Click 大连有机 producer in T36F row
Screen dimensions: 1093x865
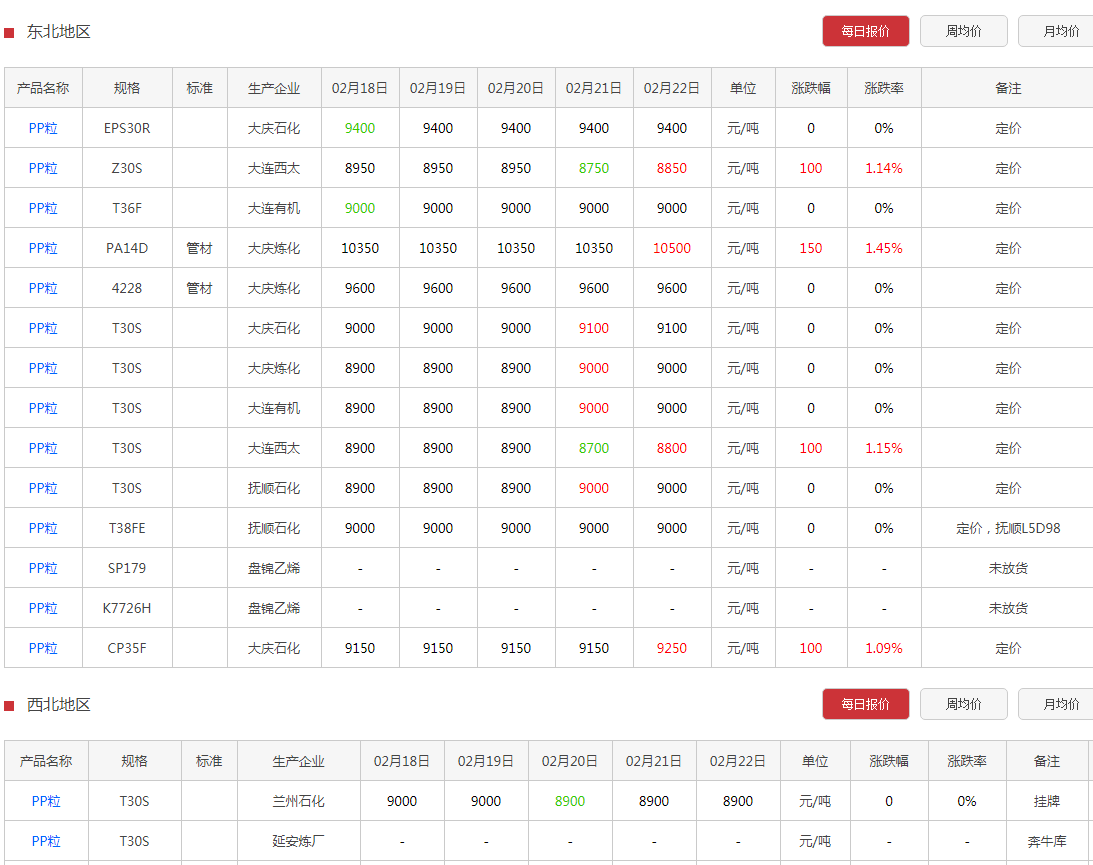274,208
